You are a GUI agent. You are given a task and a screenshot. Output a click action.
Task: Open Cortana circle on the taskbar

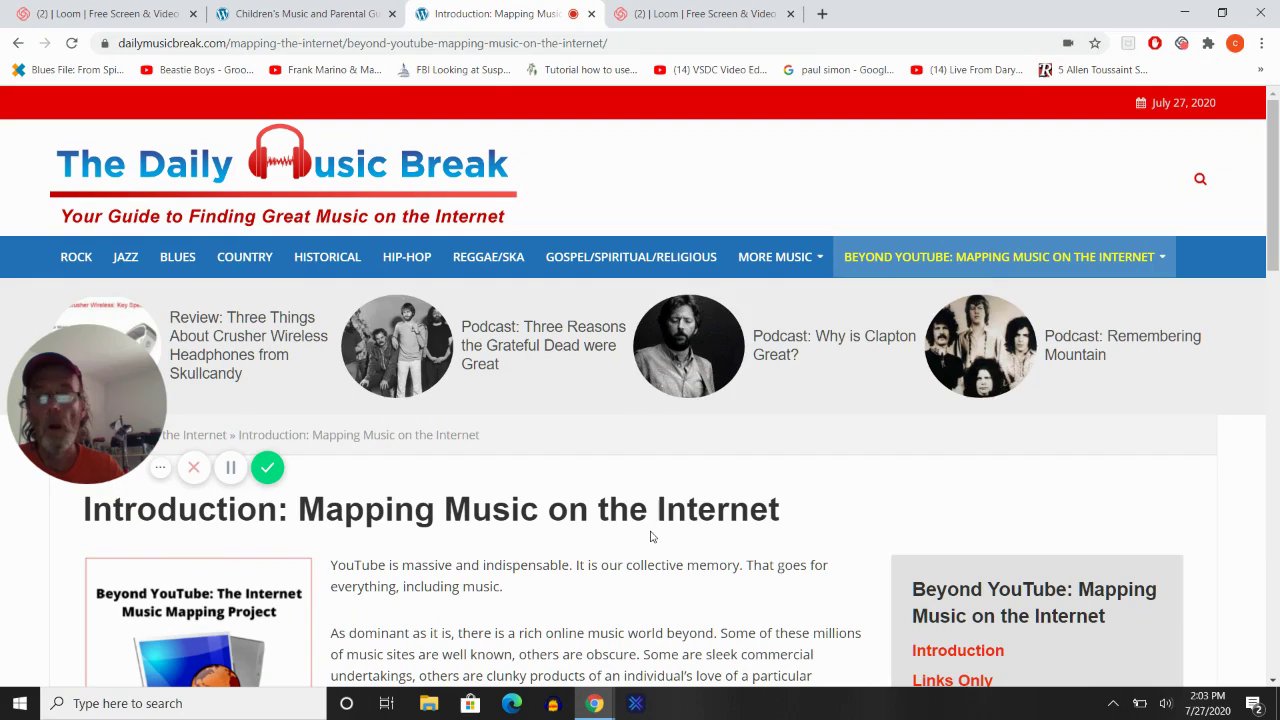coord(346,703)
